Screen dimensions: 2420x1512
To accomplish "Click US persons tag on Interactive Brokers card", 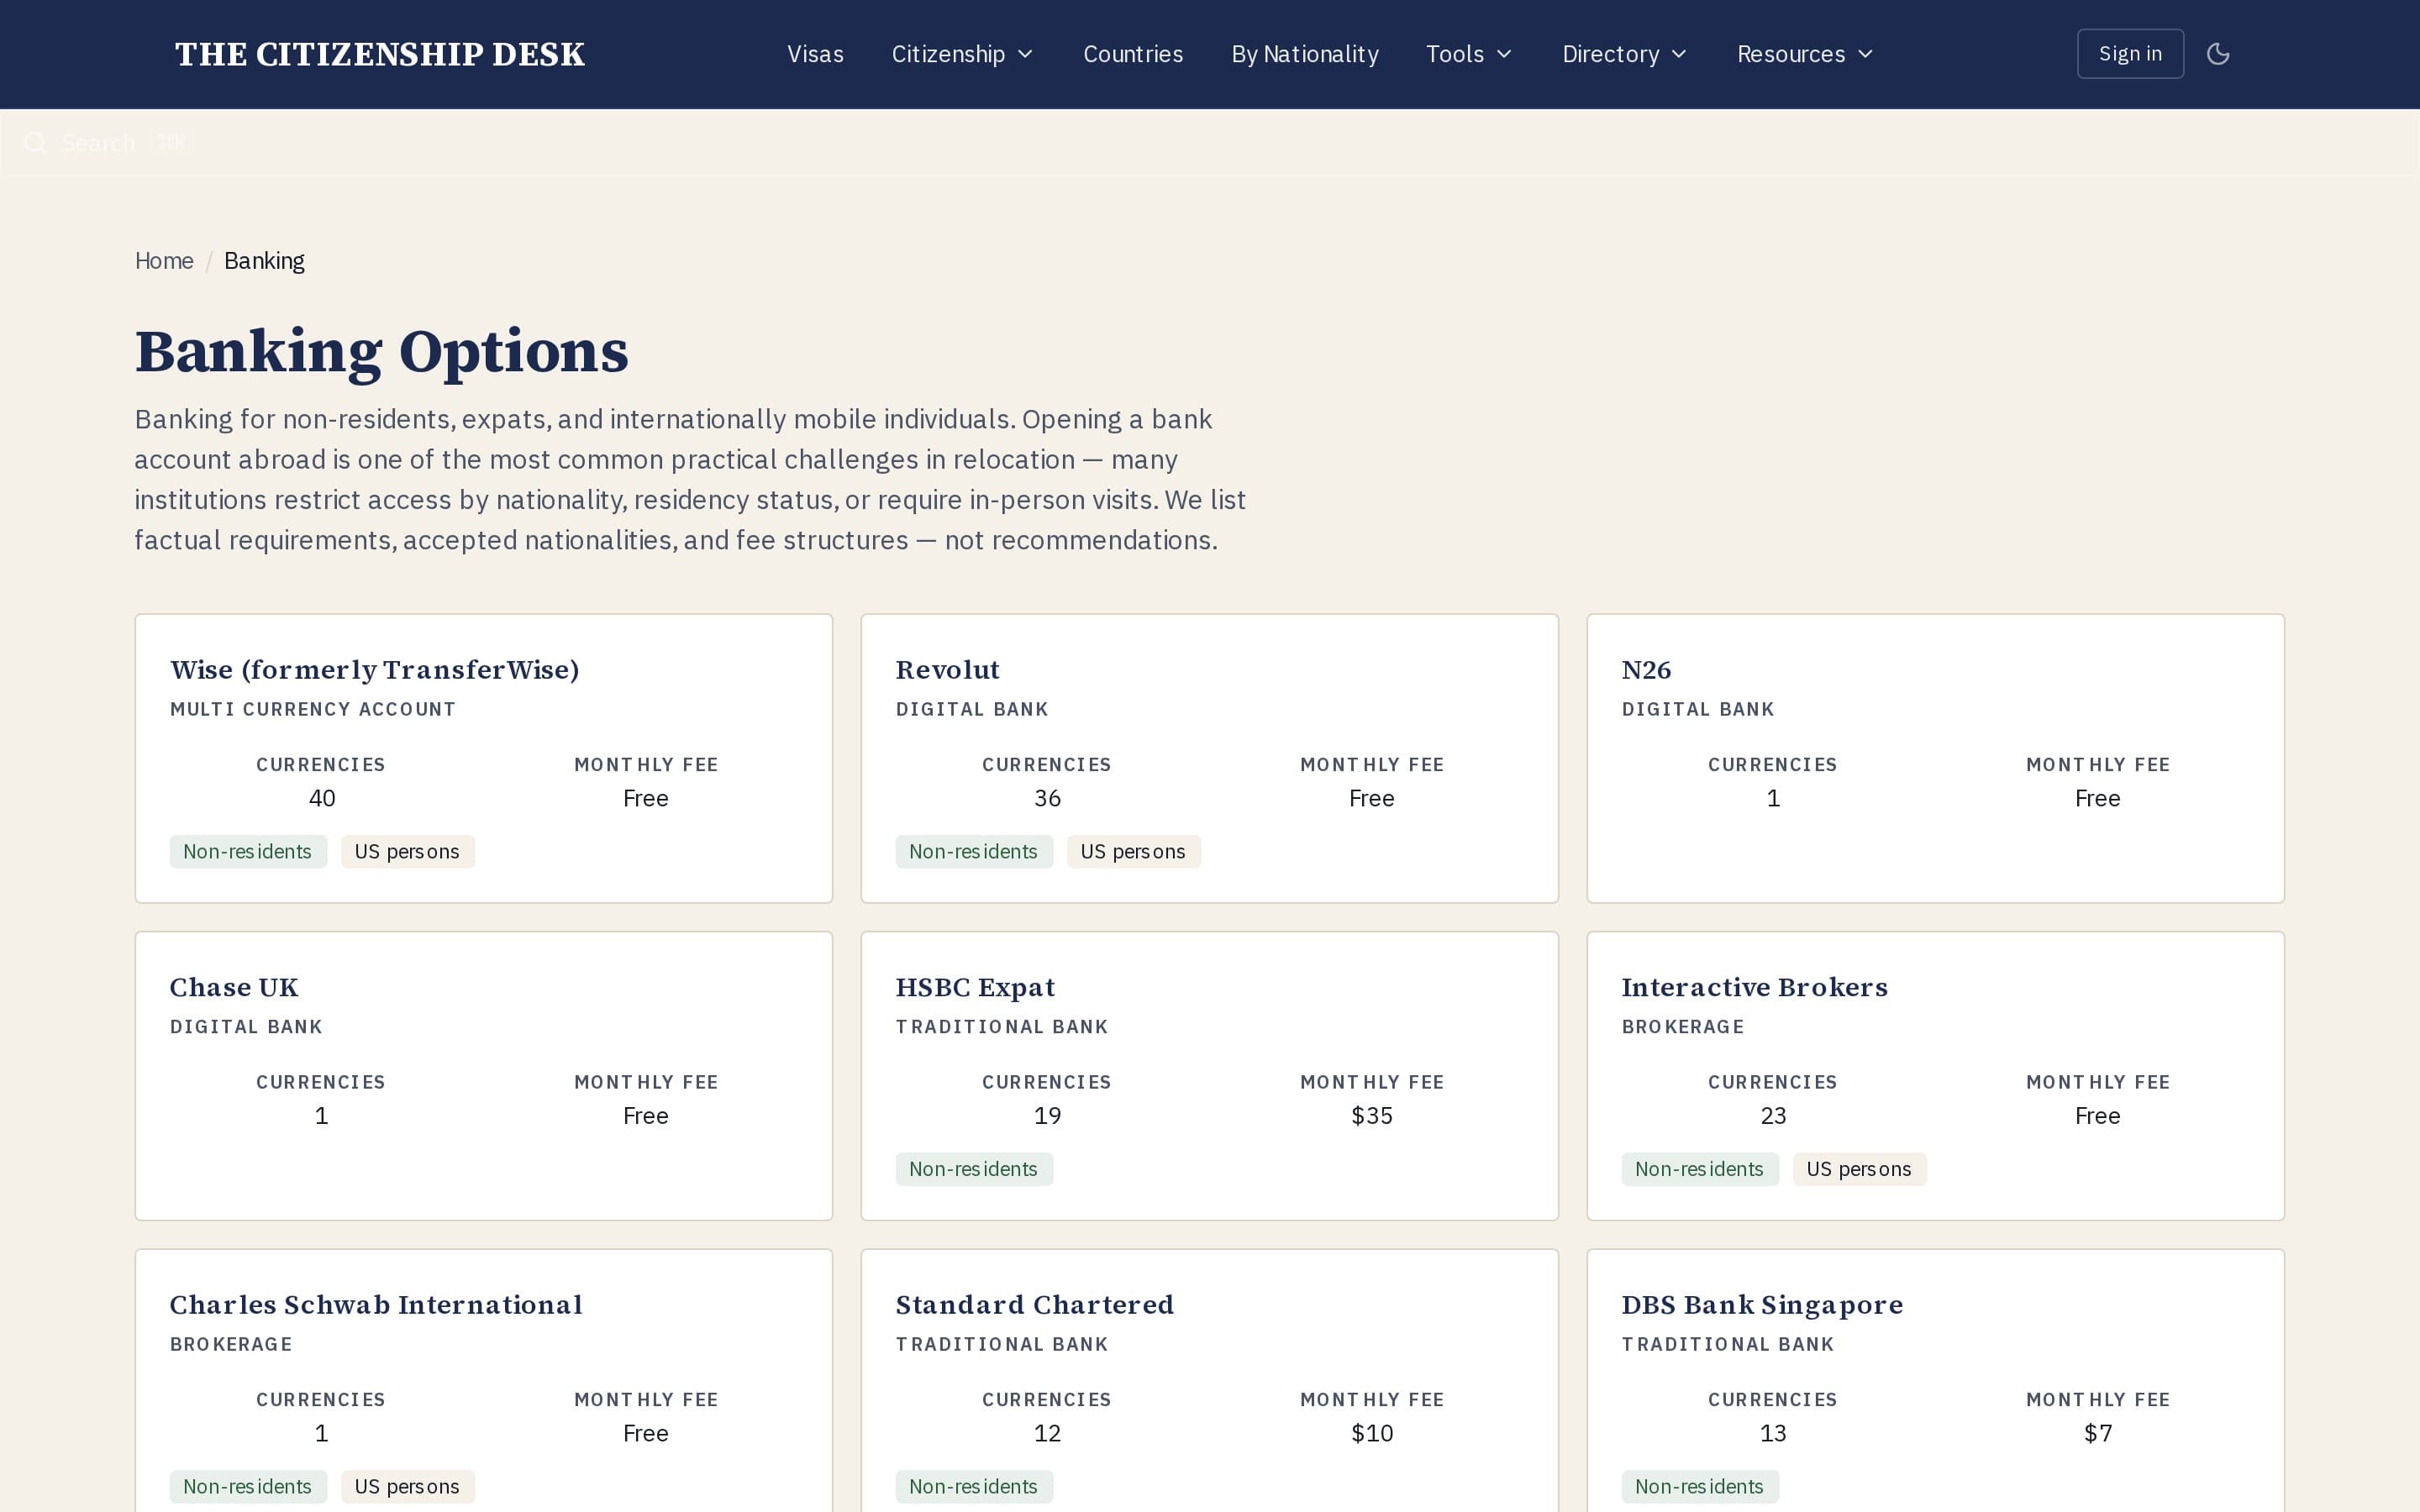I will click(x=1859, y=1169).
